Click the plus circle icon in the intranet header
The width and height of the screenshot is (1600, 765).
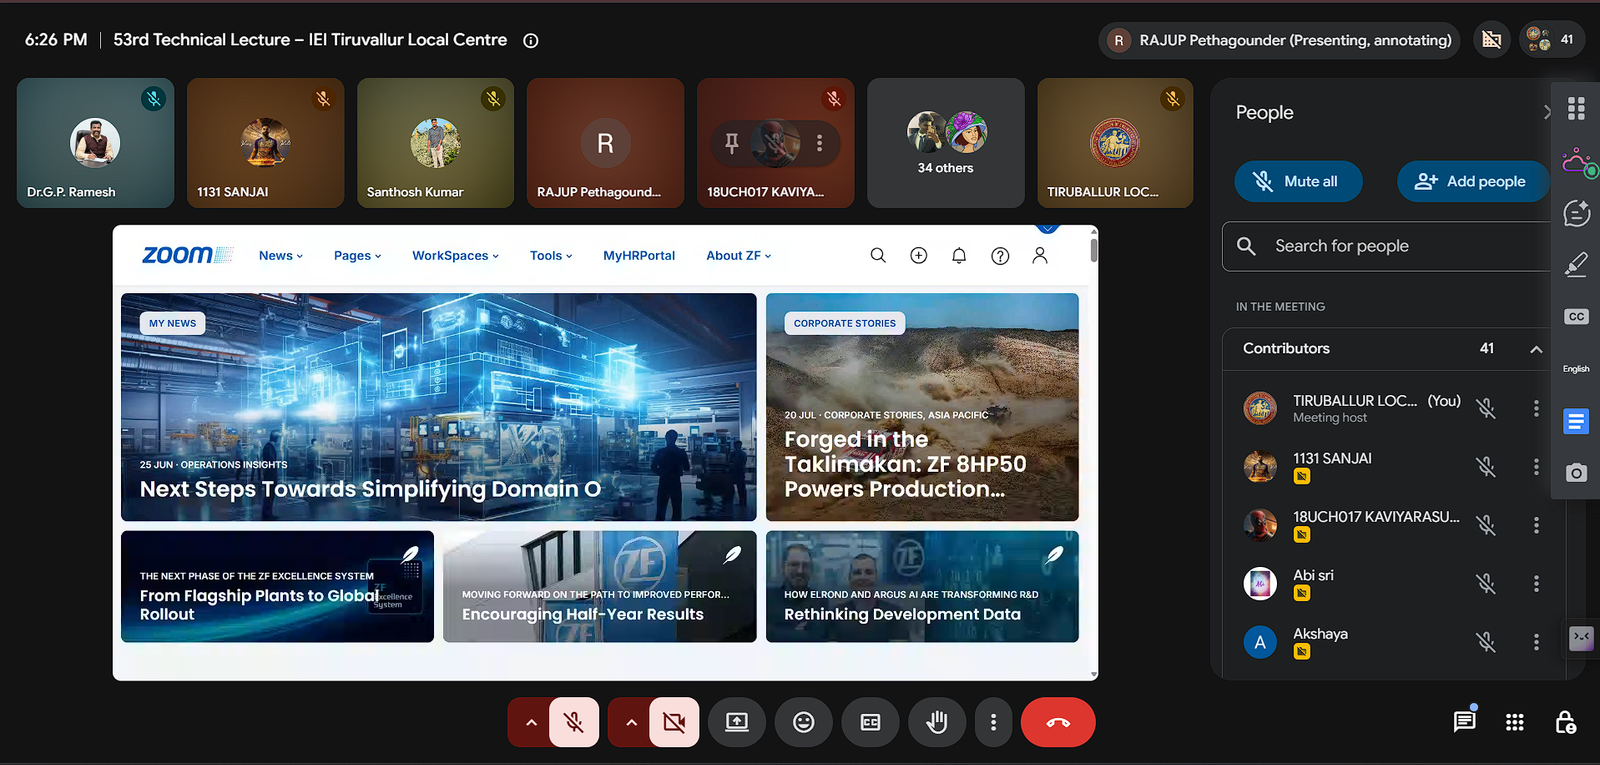point(919,256)
